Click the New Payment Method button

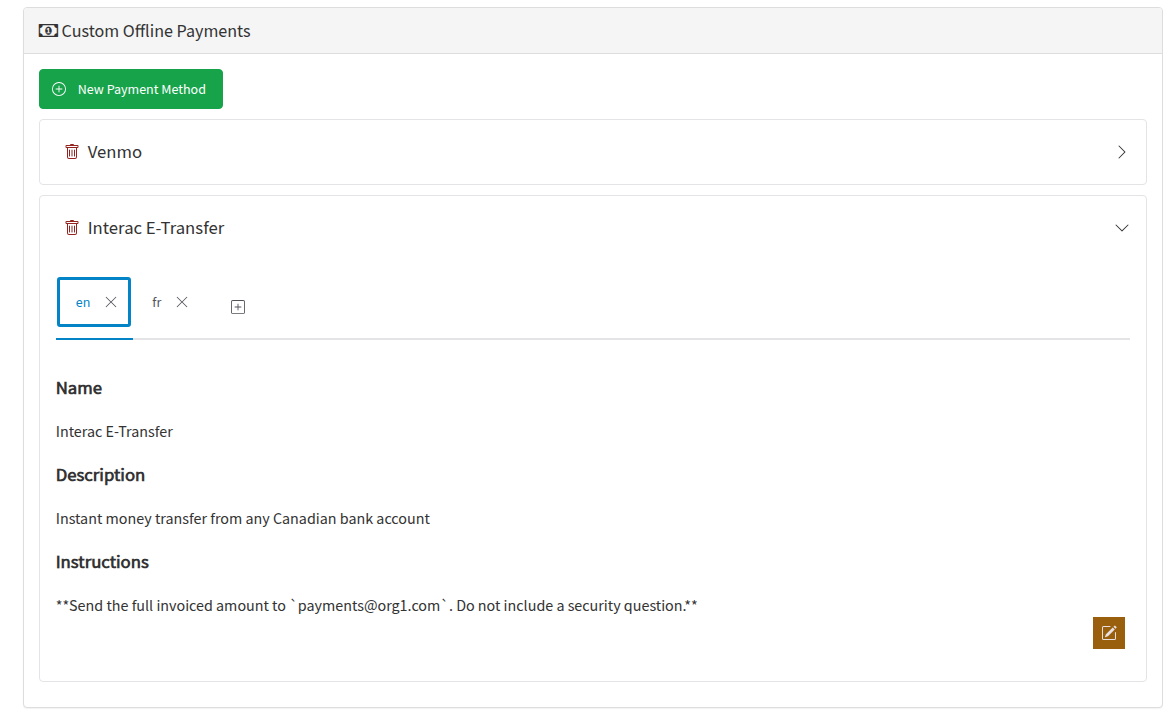131,89
